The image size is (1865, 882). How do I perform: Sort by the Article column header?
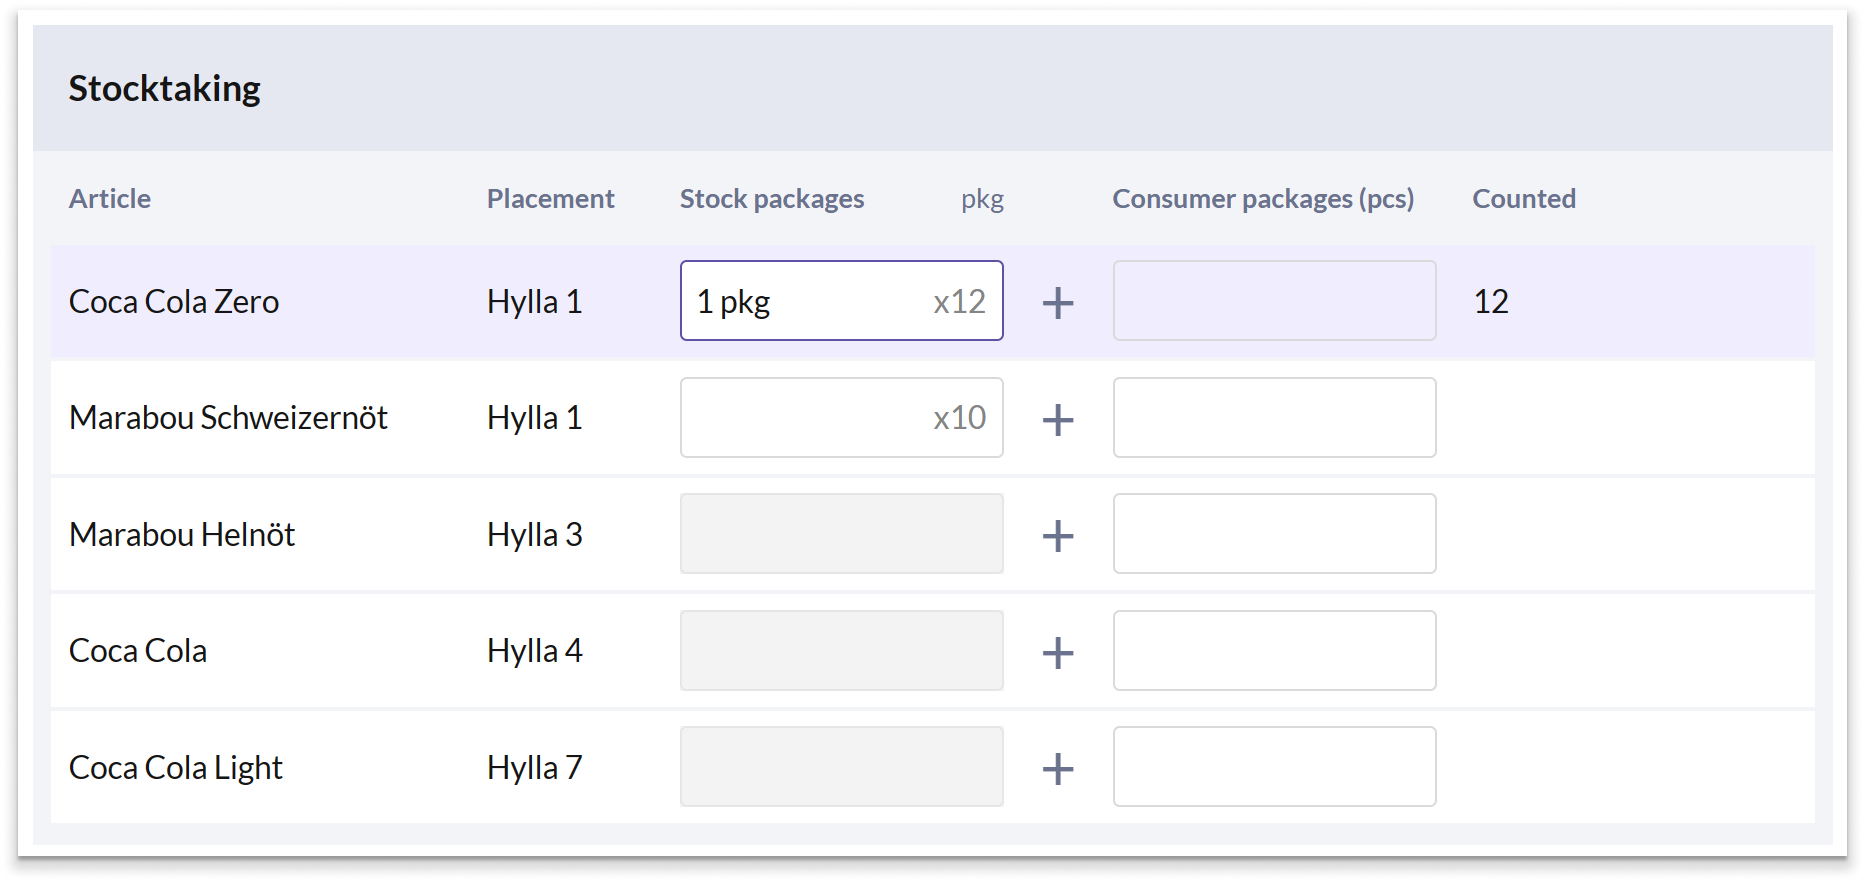110,199
